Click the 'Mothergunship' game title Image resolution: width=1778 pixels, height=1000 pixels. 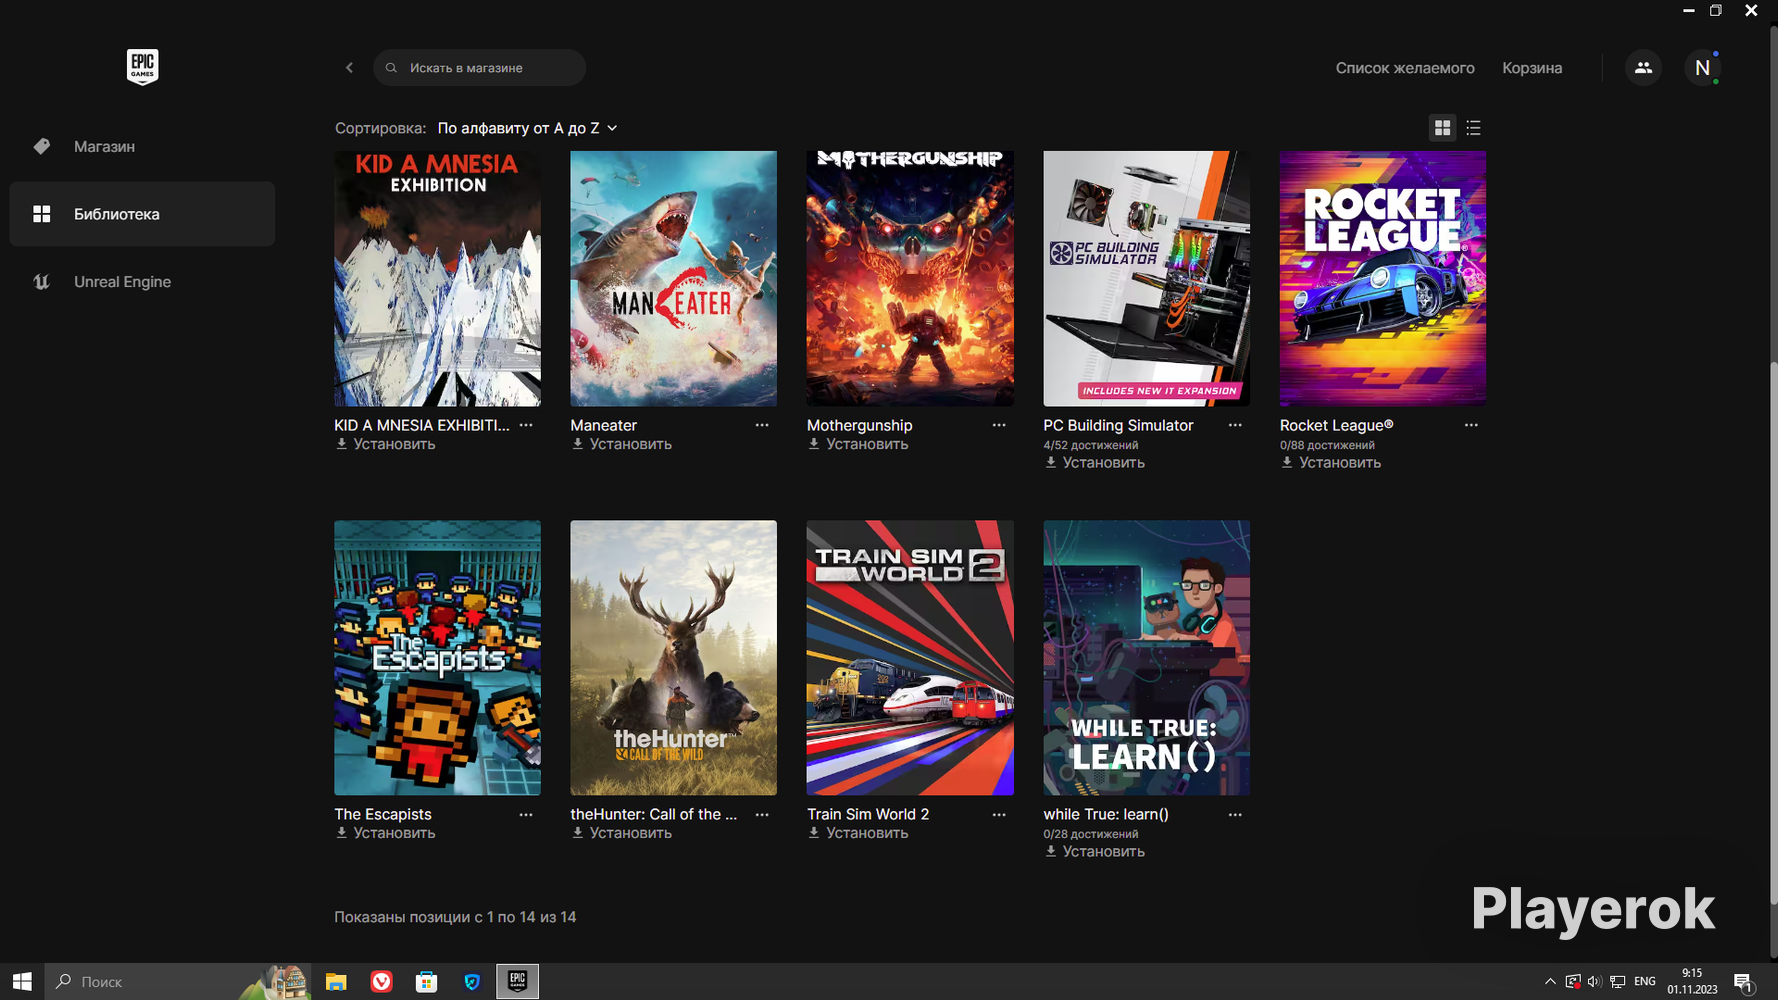pyautogui.click(x=860, y=425)
